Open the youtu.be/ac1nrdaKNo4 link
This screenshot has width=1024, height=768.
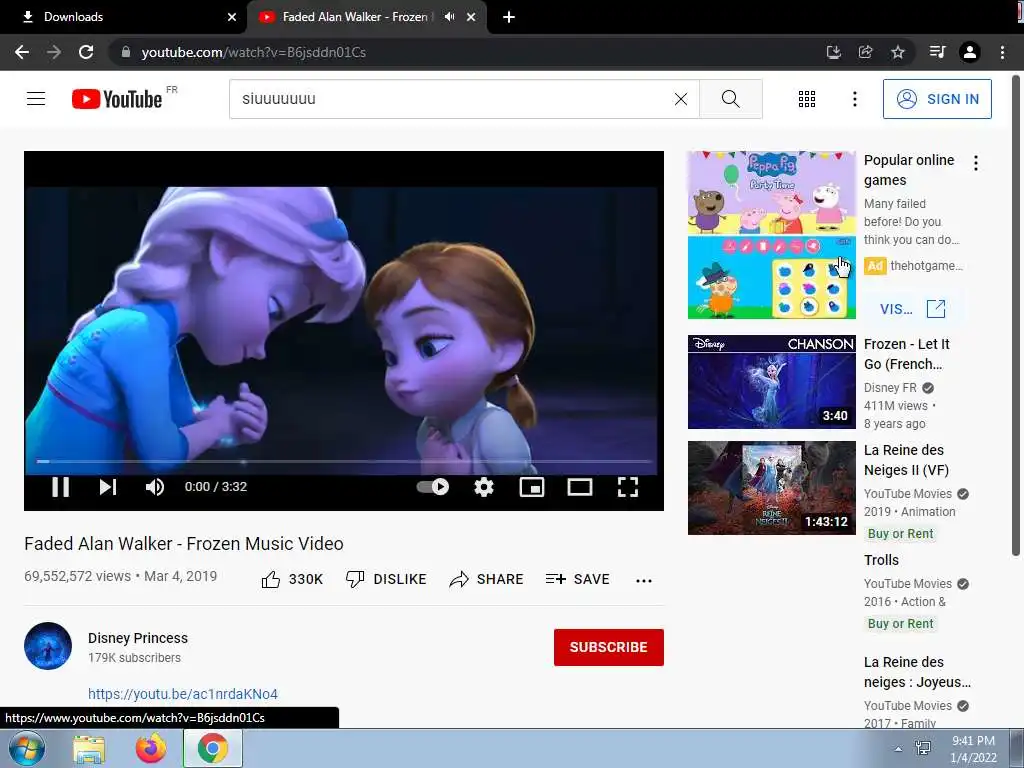pyautogui.click(x=183, y=694)
